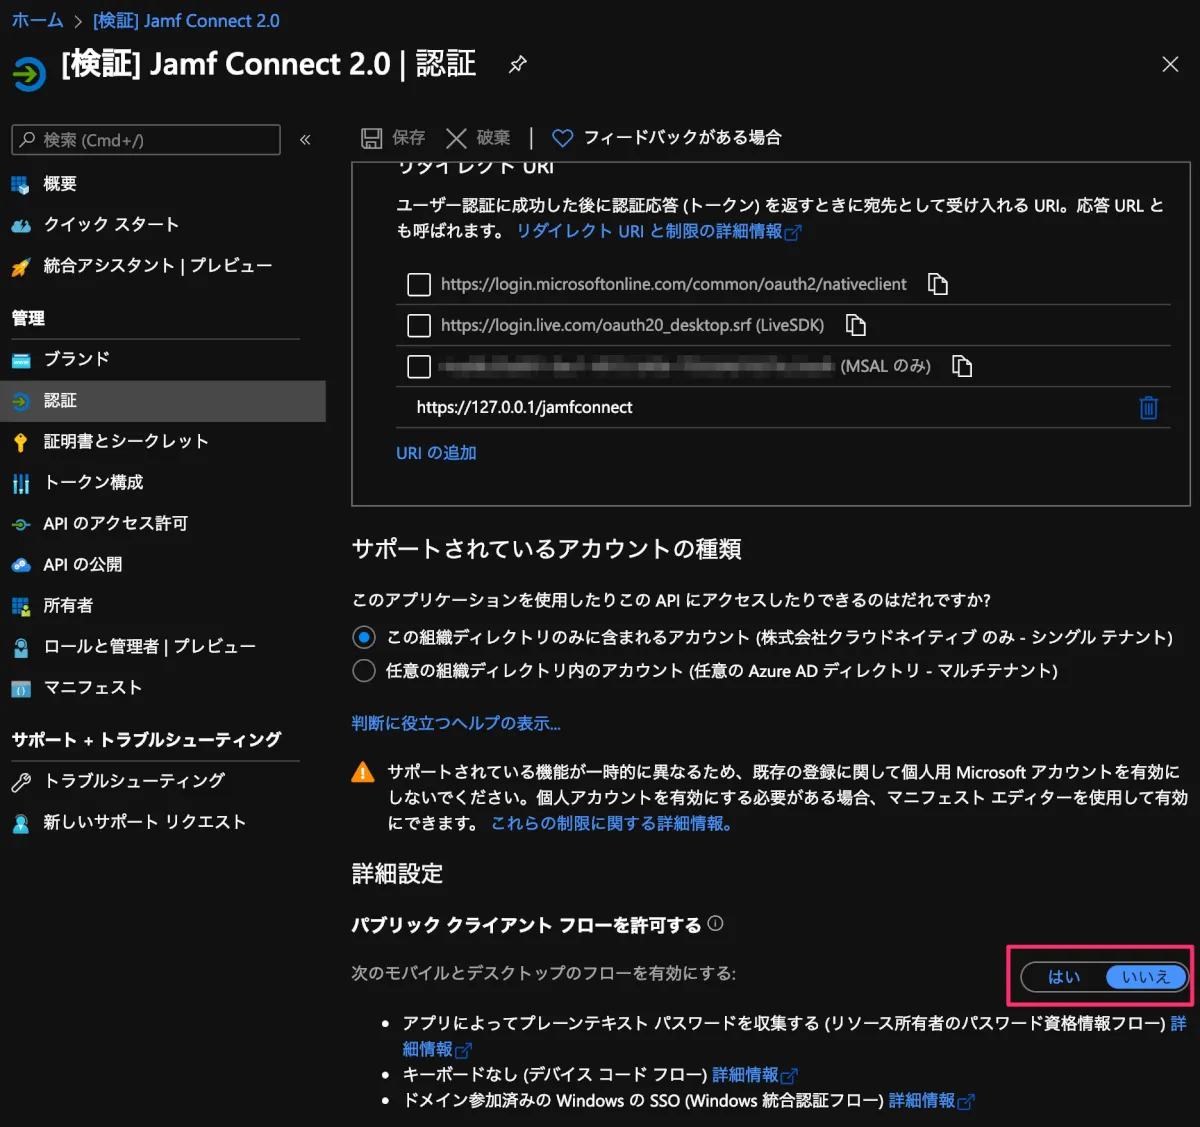This screenshot has width=1200, height=1127.
Task: Click the URI の追加 link
Action: coord(436,453)
